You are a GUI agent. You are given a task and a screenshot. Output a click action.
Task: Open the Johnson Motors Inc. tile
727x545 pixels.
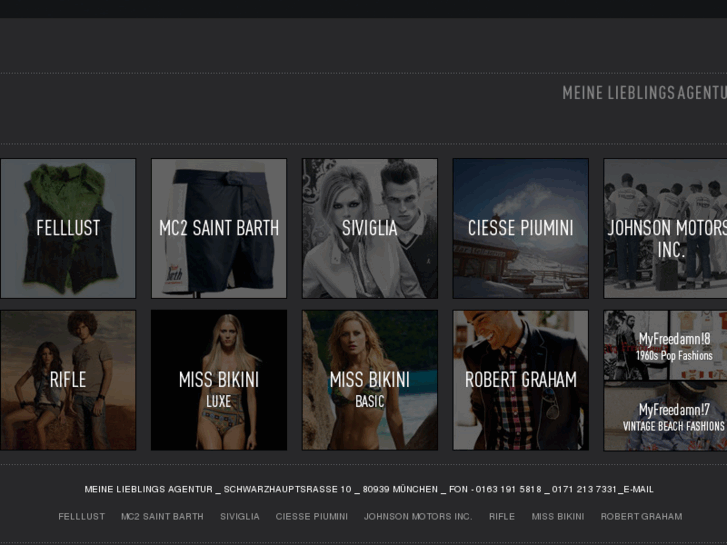665,228
